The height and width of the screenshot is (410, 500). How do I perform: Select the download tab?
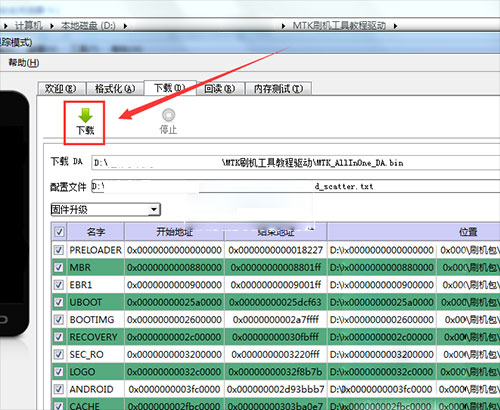click(x=170, y=88)
